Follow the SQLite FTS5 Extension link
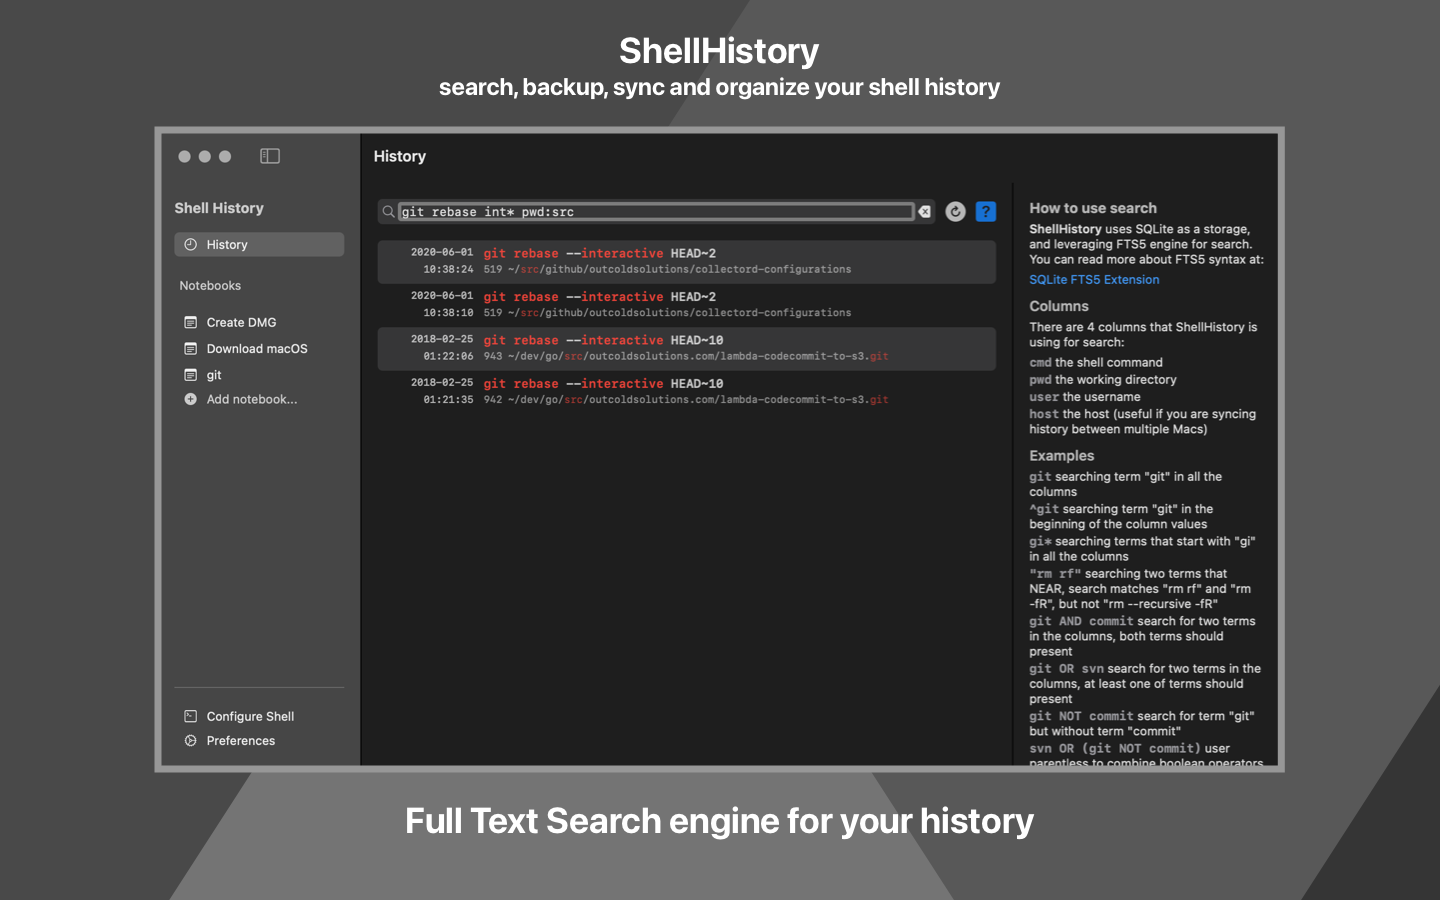Image resolution: width=1440 pixels, height=900 pixels. (x=1094, y=280)
